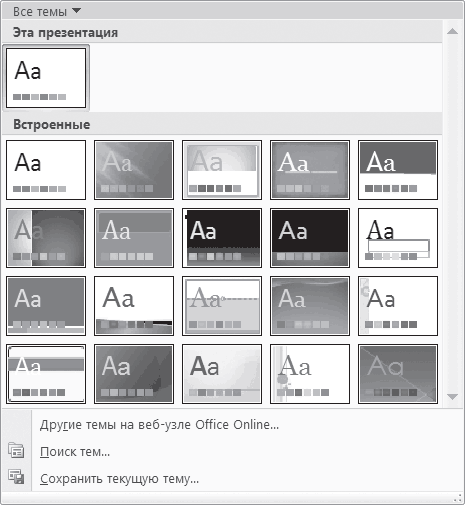Open the "Все темы" dropdown filter
The width and height of the screenshot is (465, 505).
click(47, 12)
